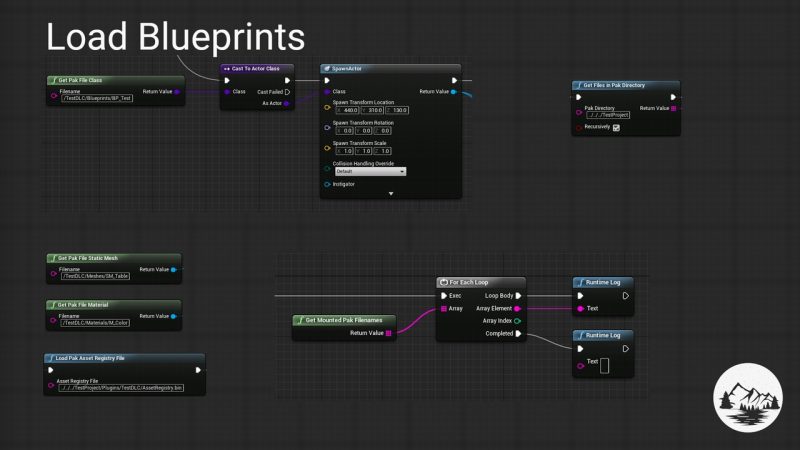Click the Spawn Transform Location pin
The width and height of the screenshot is (800, 450).
click(327, 107)
